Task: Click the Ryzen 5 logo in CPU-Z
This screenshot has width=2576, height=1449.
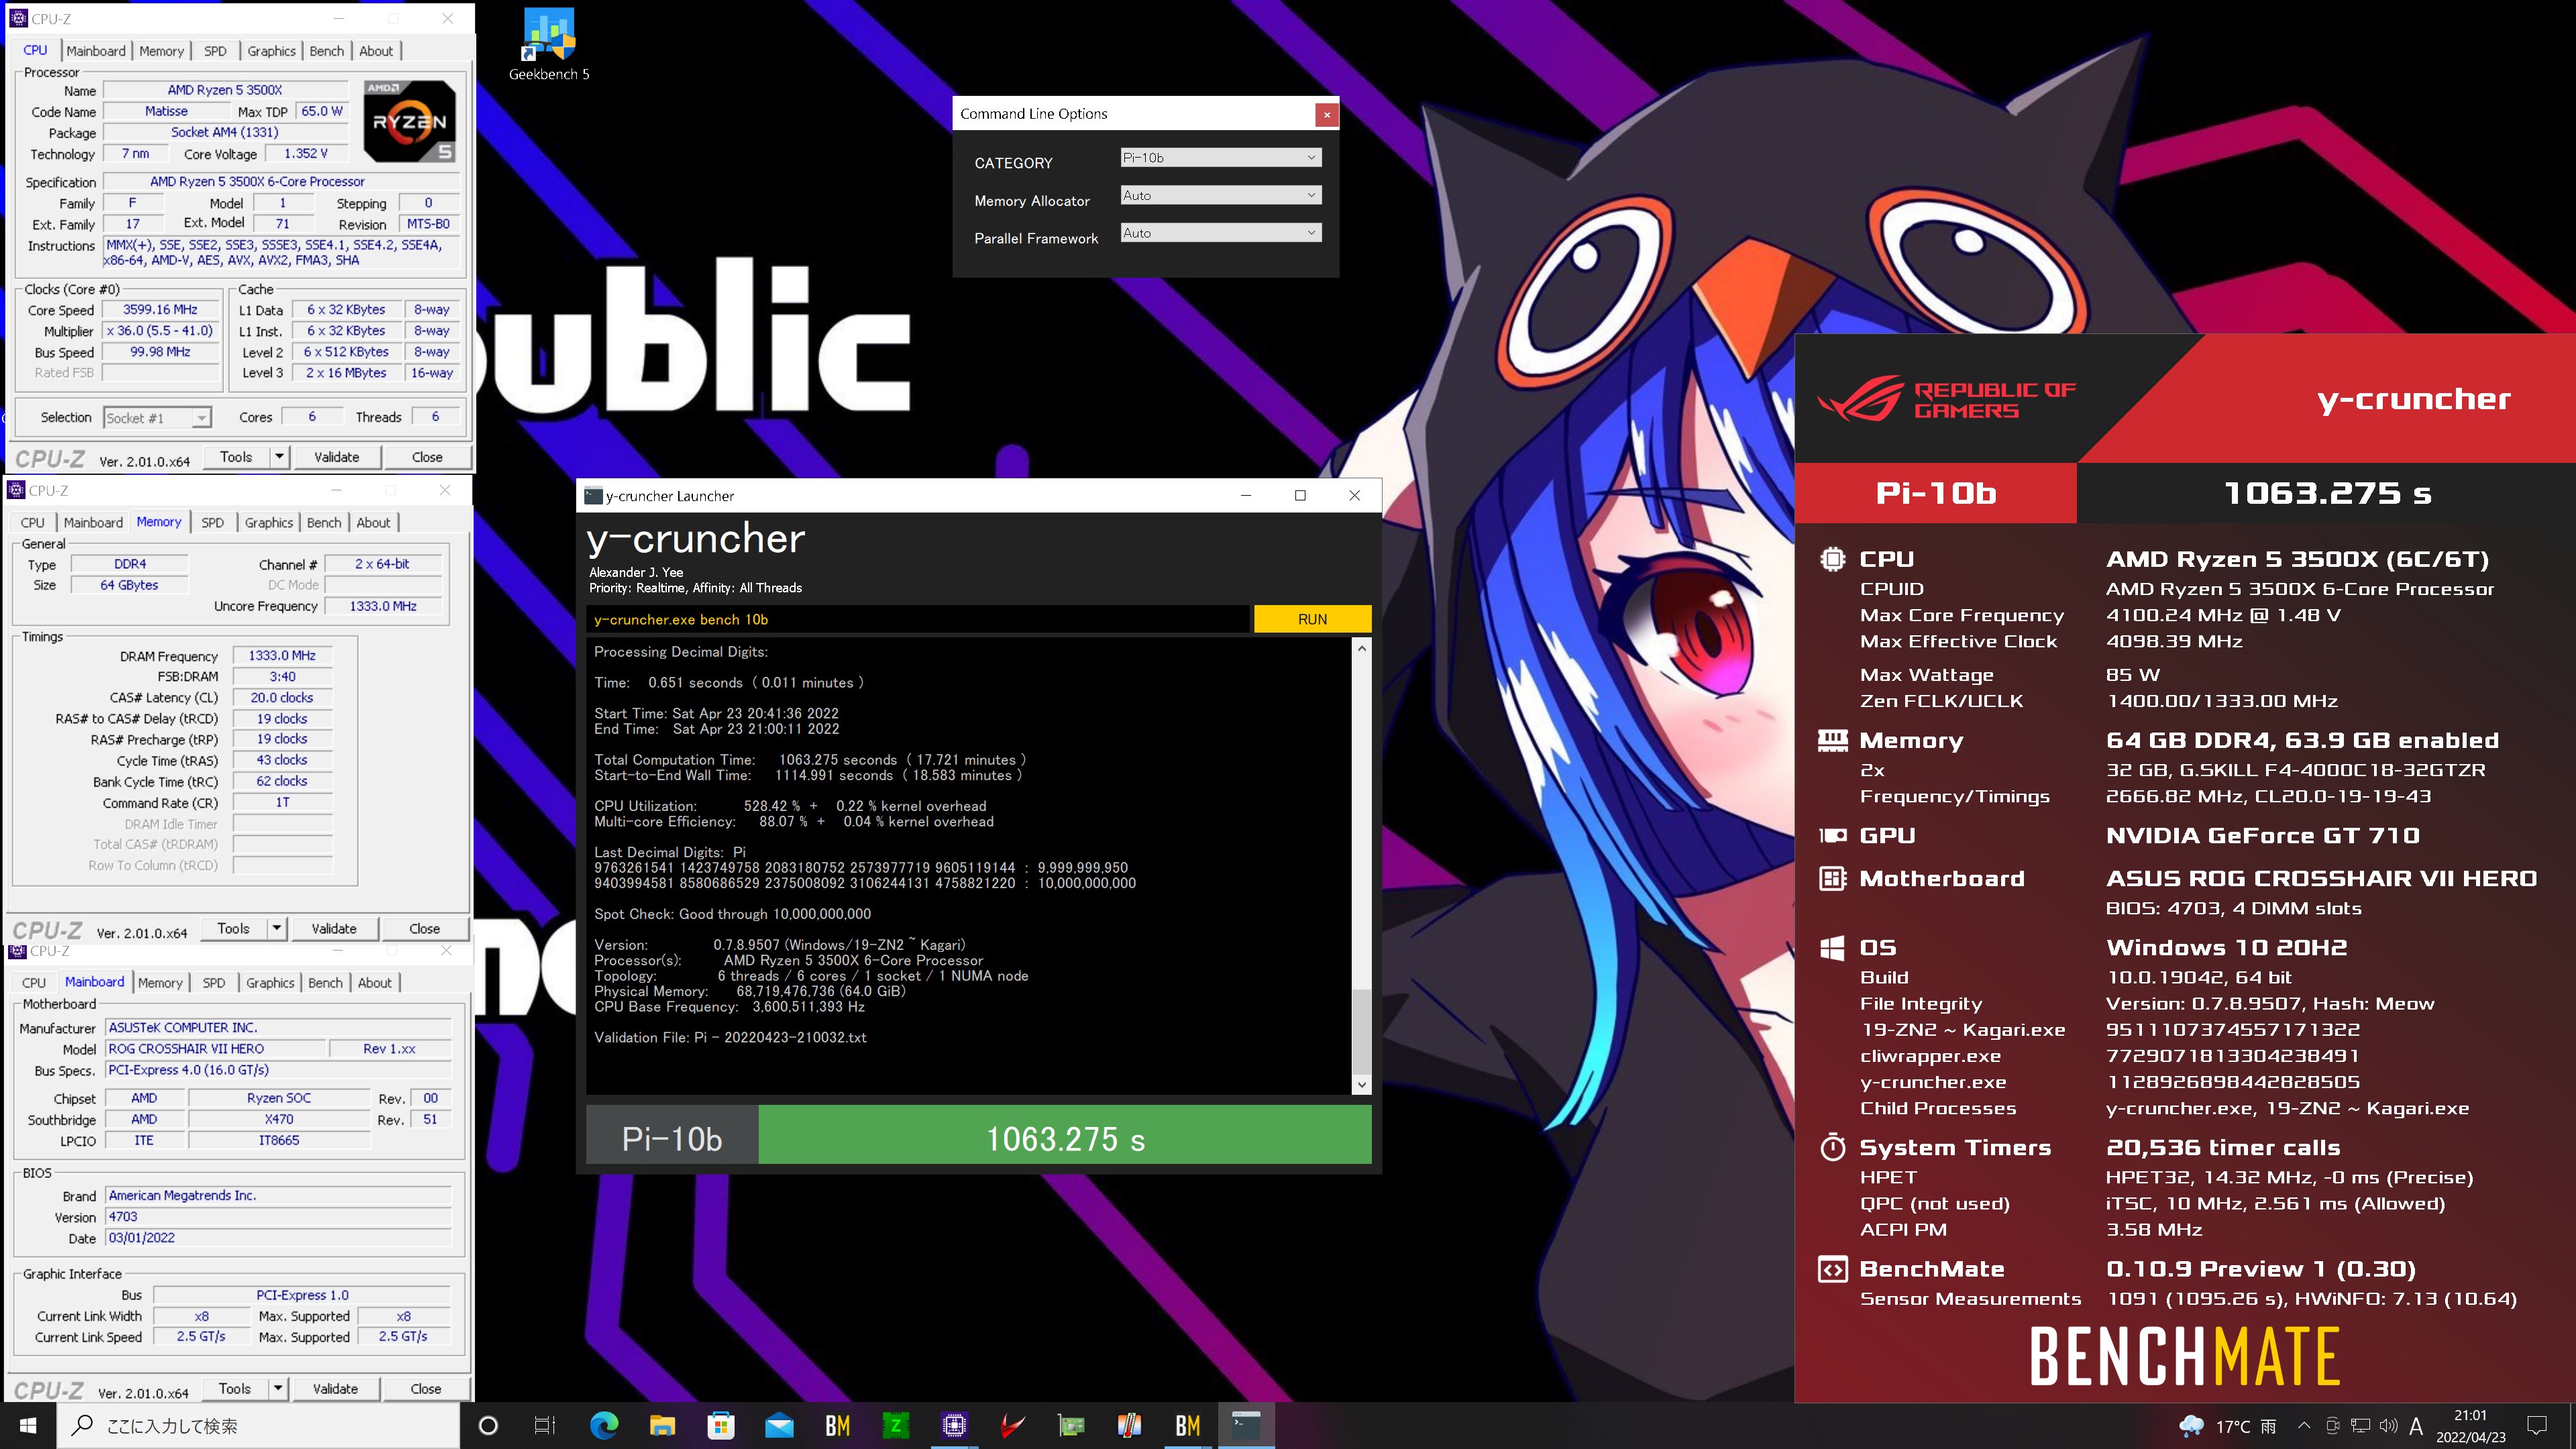Action: (x=410, y=121)
